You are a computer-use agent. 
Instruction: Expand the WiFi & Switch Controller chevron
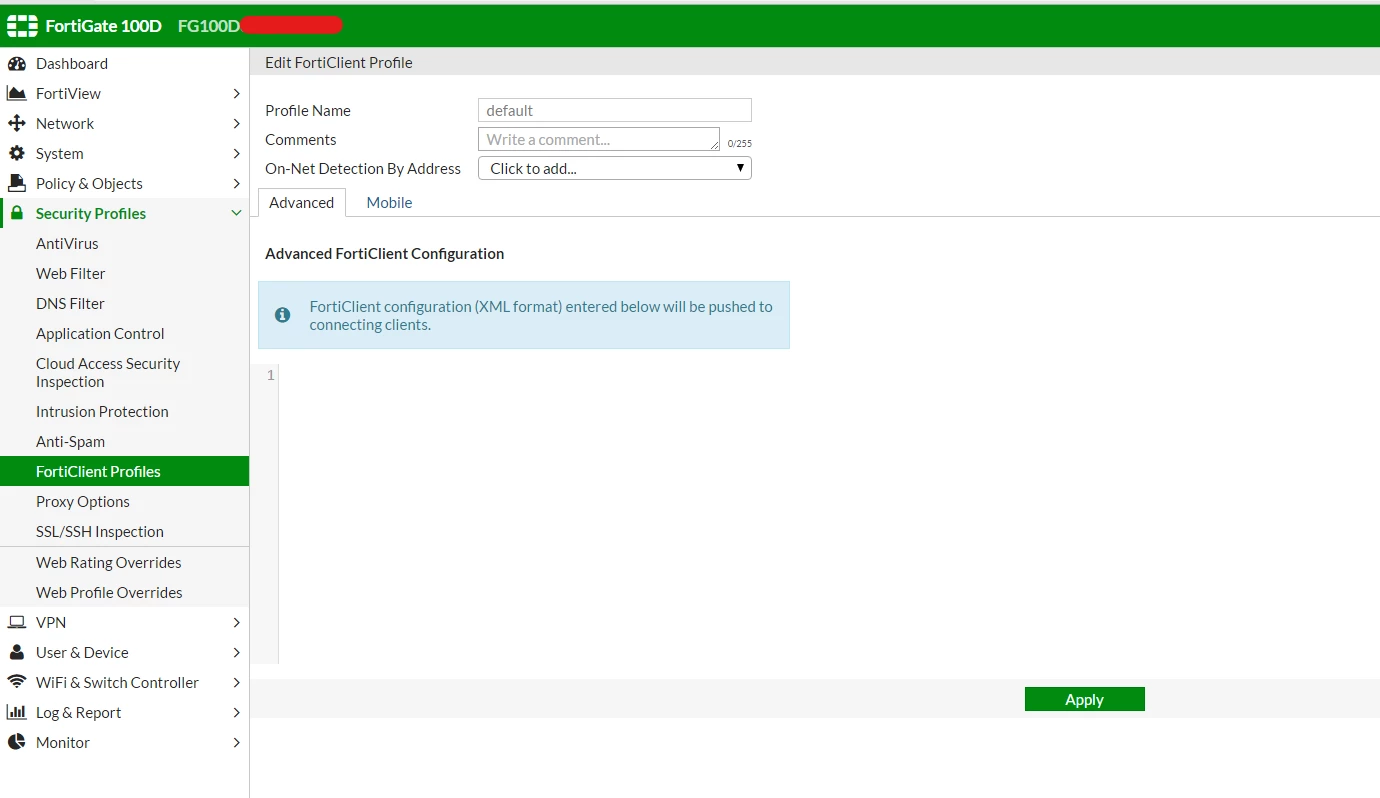pos(236,683)
